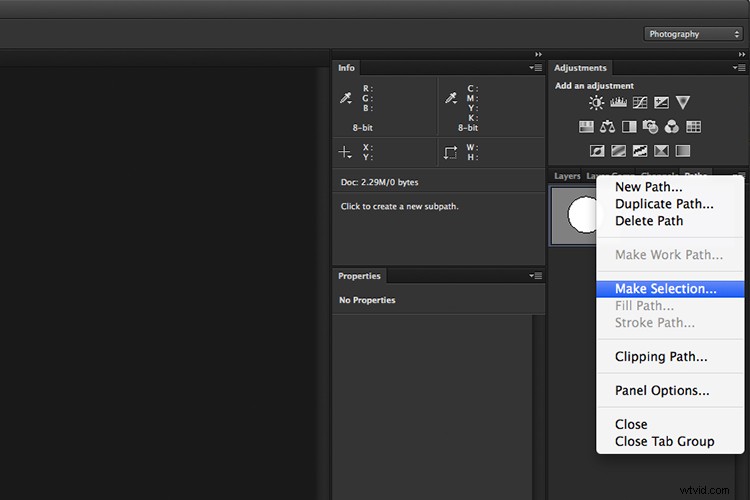Add an Invert adjustment
This screenshot has height=500, width=750.
point(596,151)
